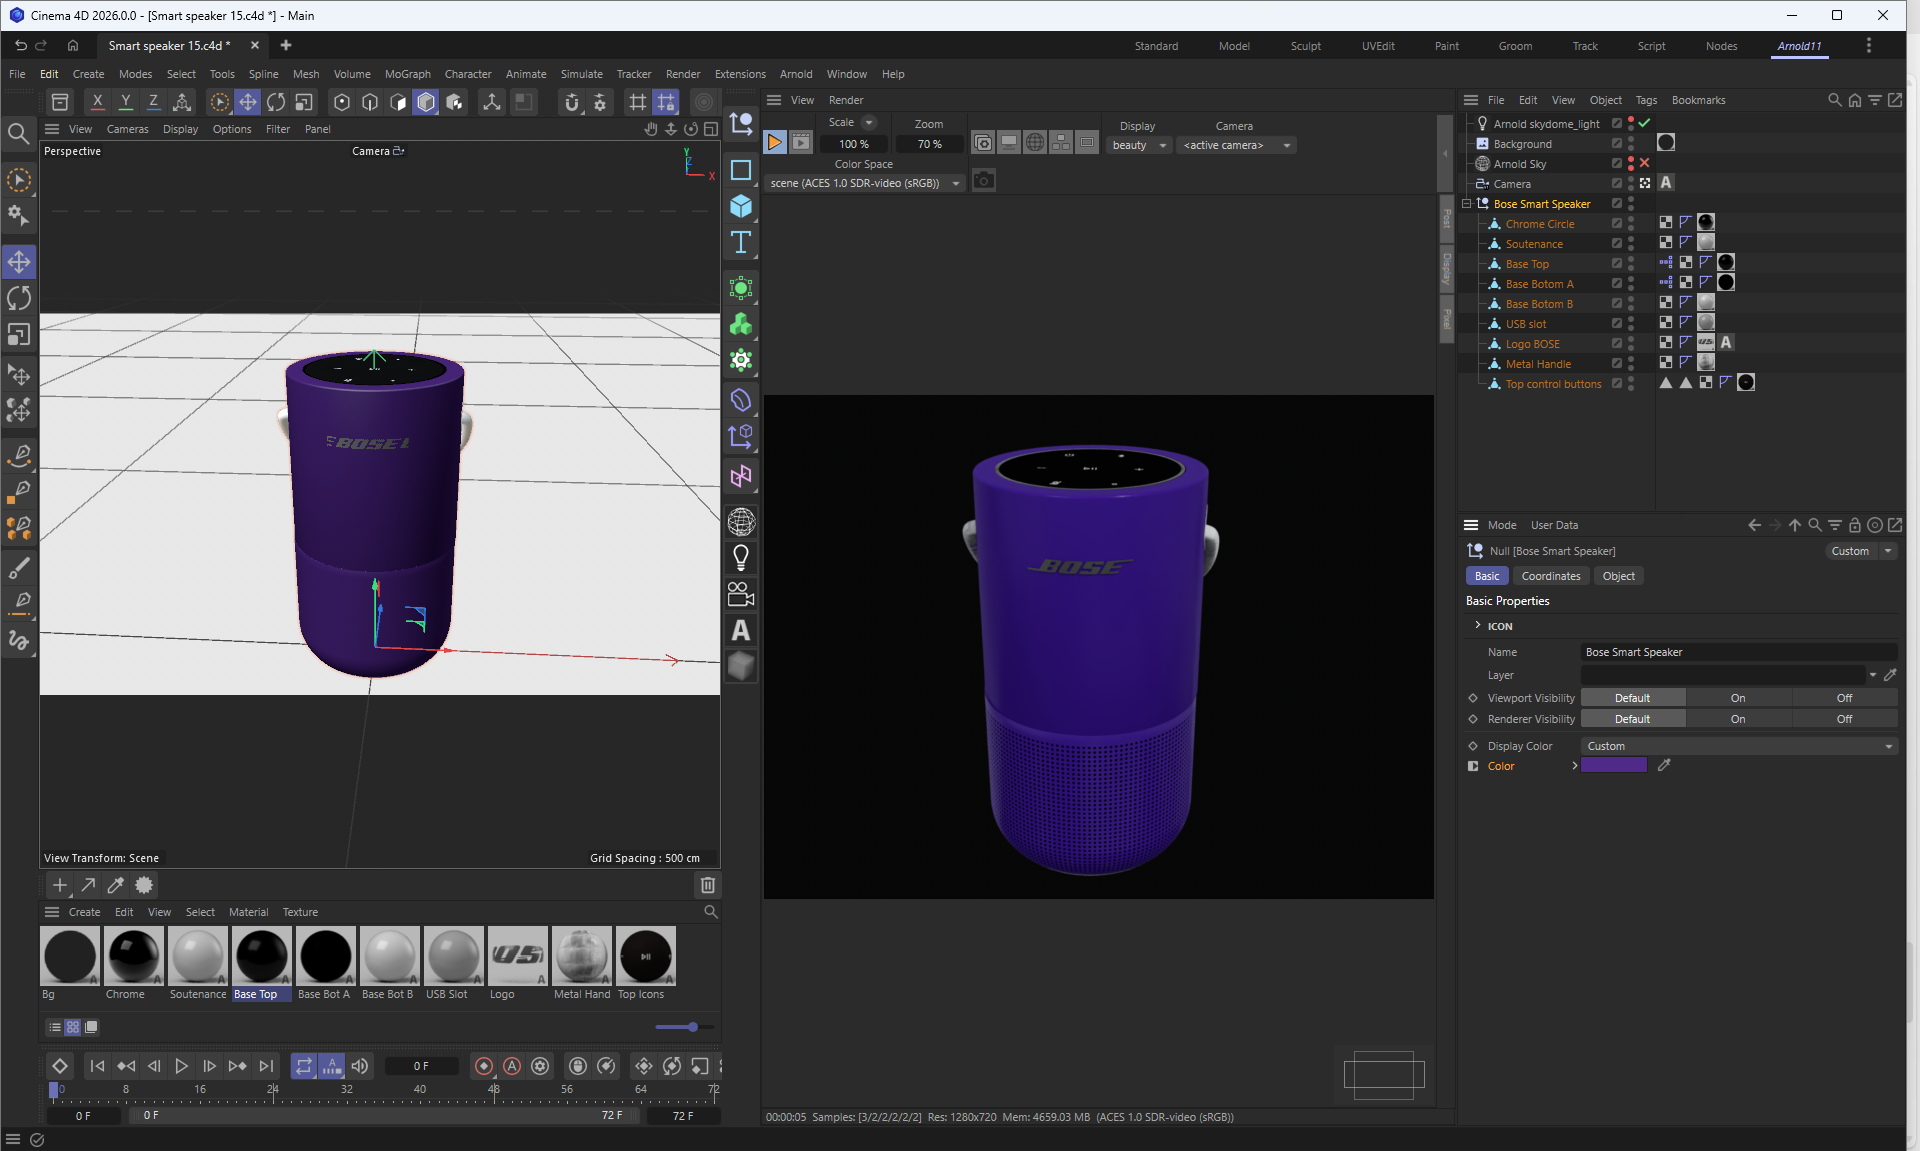Open the MoGraph menu
Image resolution: width=1920 pixels, height=1151 pixels.
(x=407, y=74)
